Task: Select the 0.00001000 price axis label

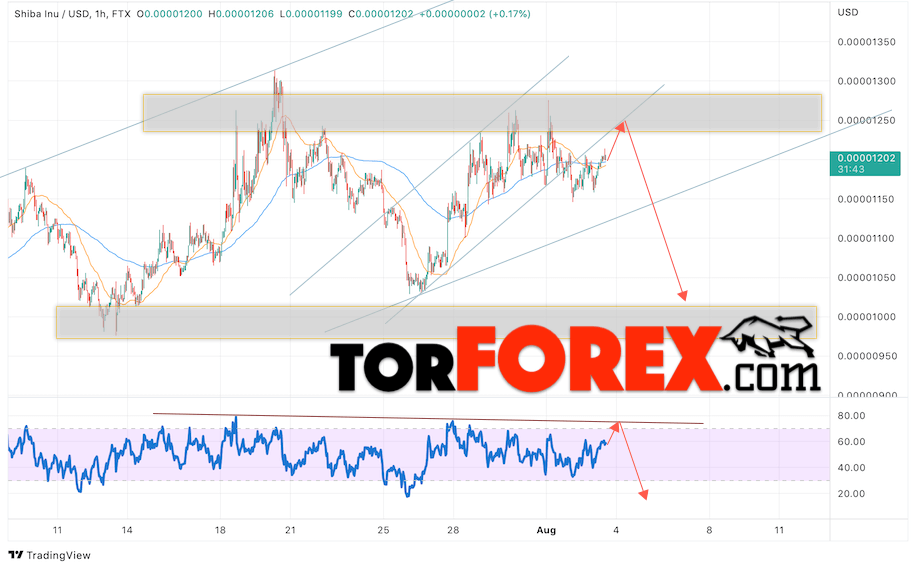Action: coord(866,317)
